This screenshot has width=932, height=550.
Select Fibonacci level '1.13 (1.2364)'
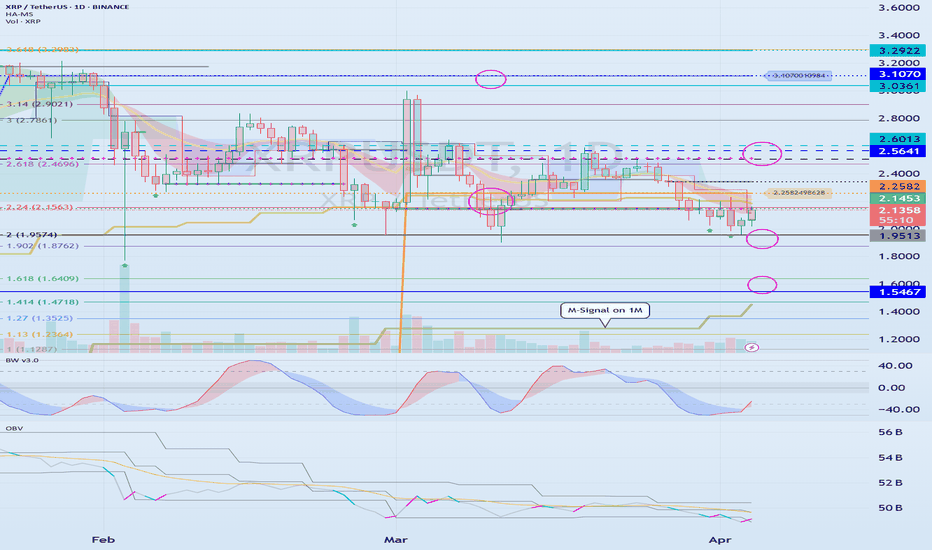[39, 334]
